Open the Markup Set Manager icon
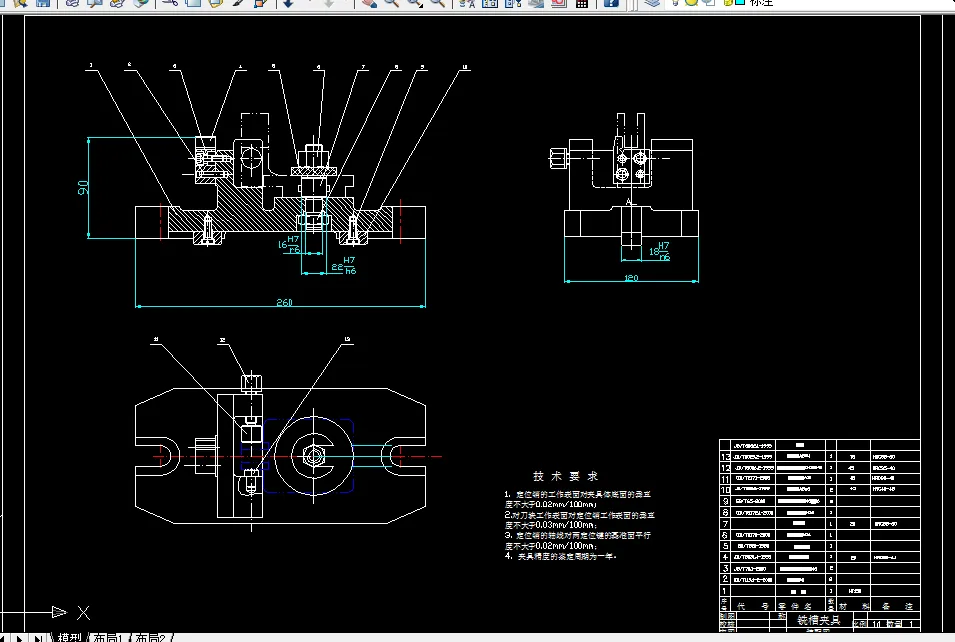 [559, 3]
